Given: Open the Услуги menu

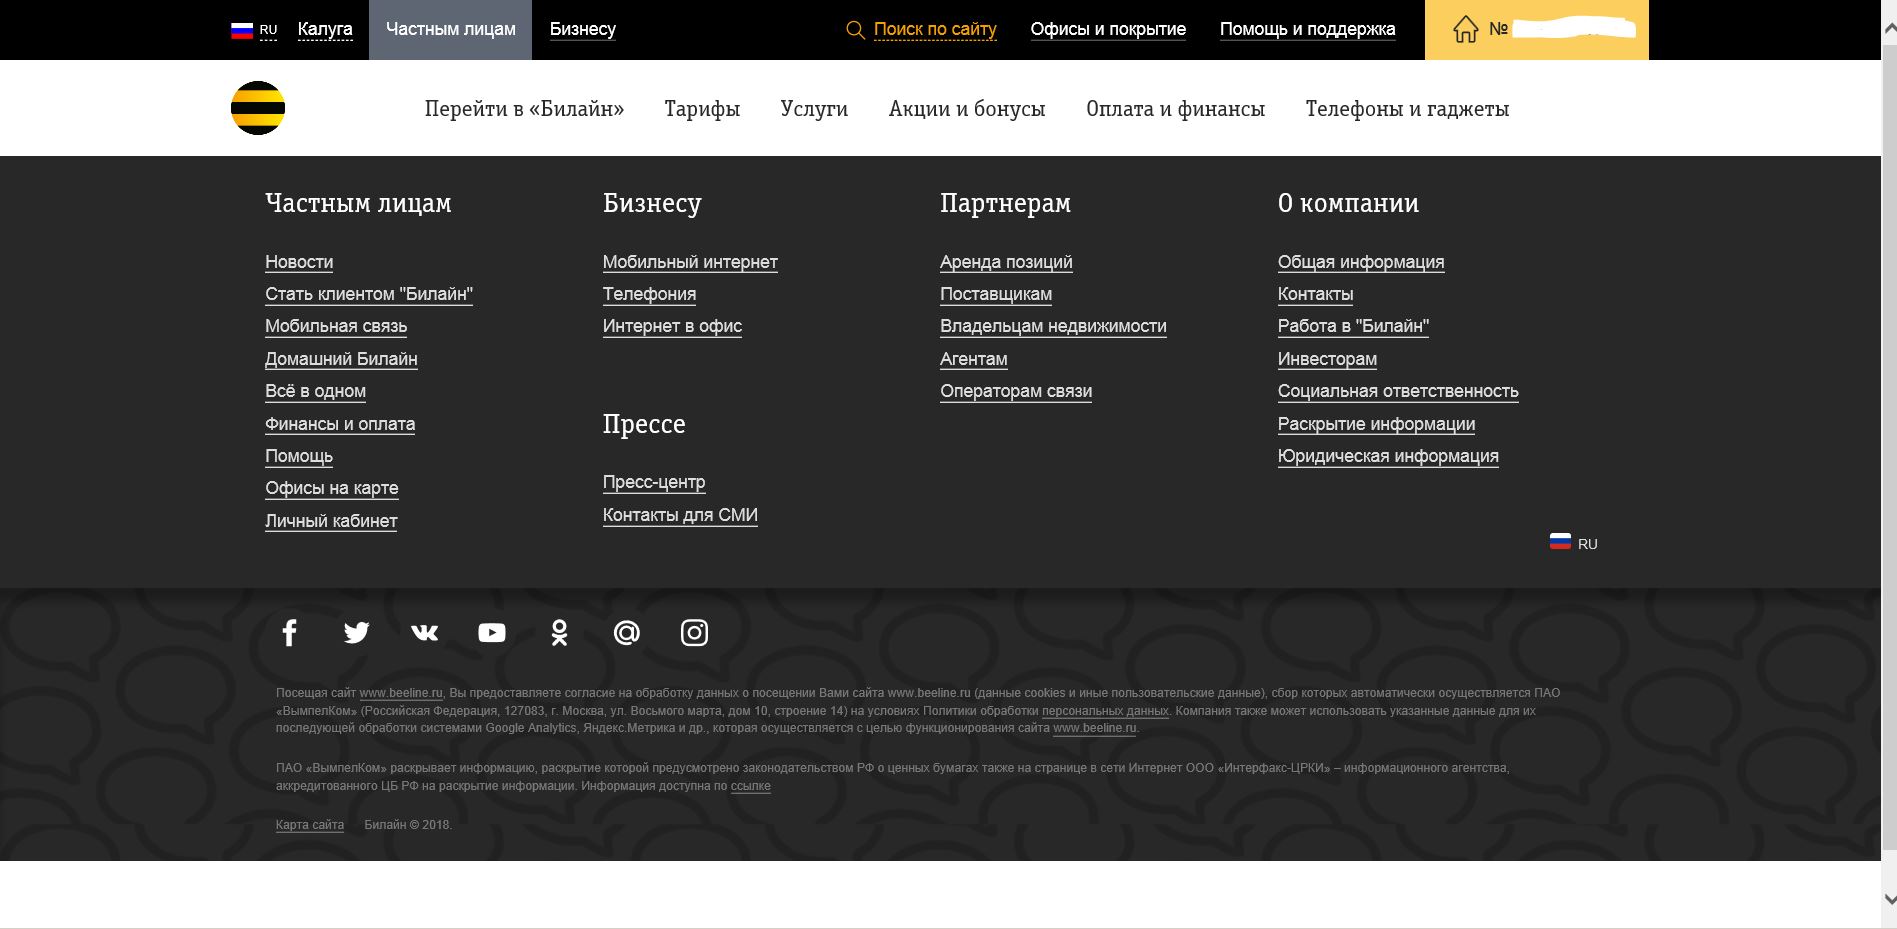Looking at the screenshot, I should pos(814,109).
